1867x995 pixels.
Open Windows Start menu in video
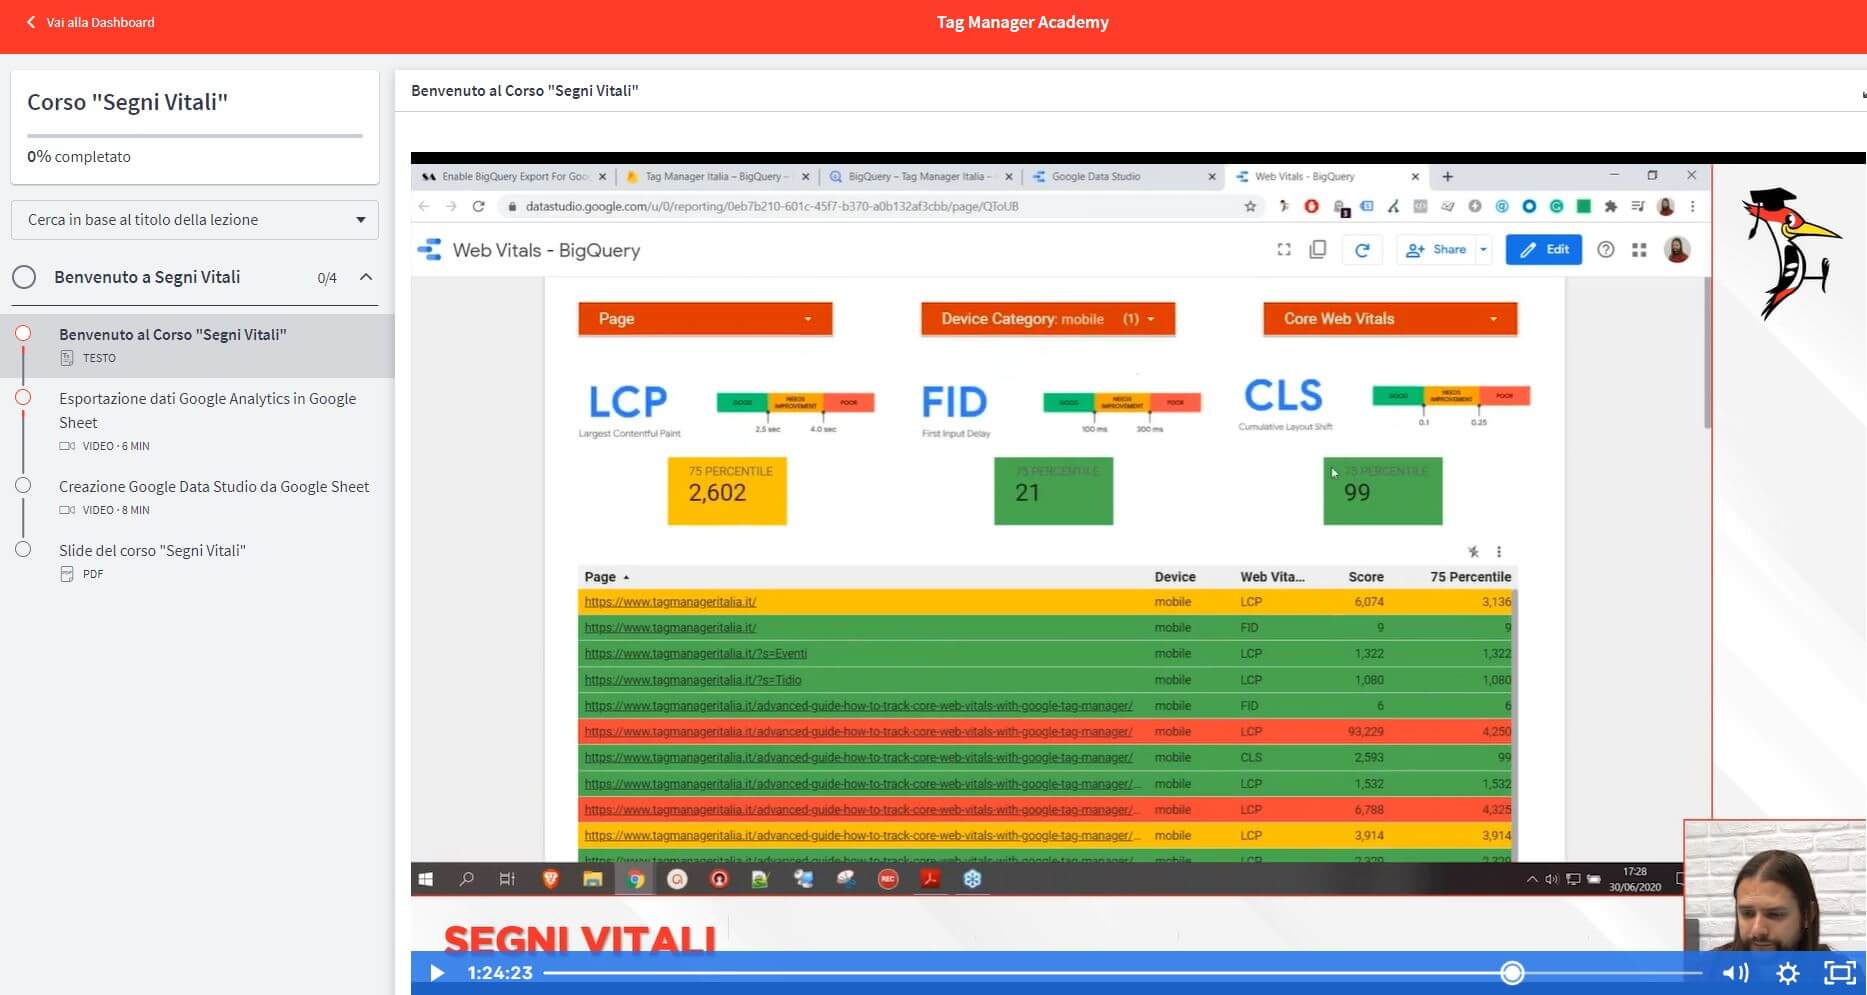pos(426,879)
